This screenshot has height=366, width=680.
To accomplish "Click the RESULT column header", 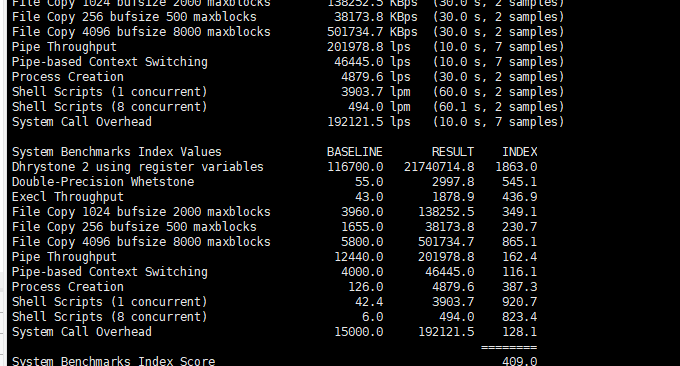I will tap(453, 152).
